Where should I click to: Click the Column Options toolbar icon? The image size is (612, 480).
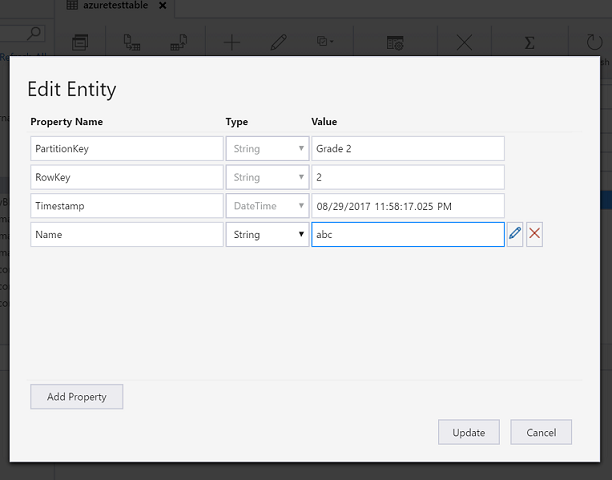[395, 43]
